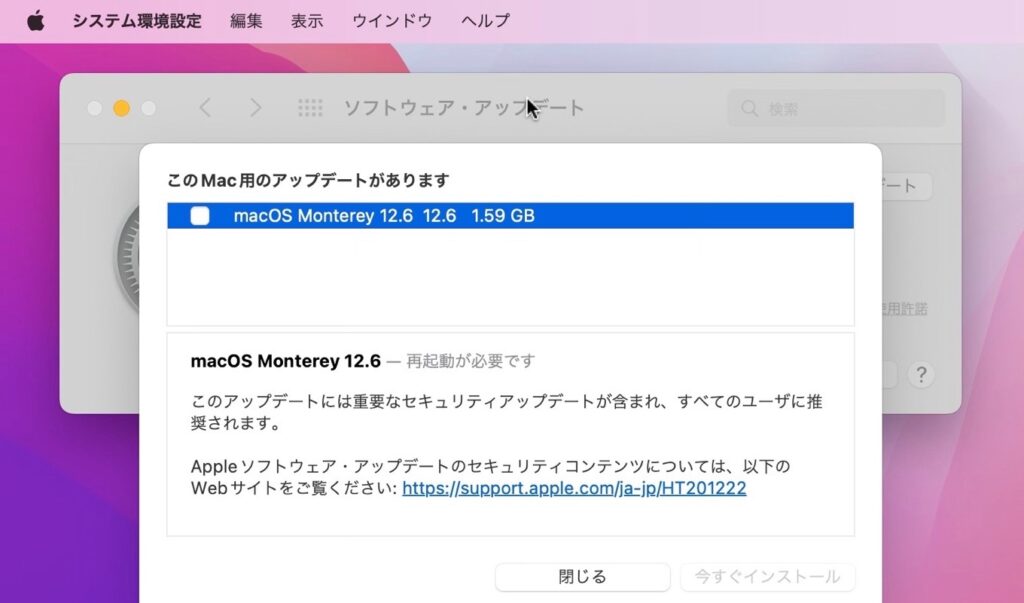Click the back navigation arrow
Viewport: 1024px width, 603px height.
pyautogui.click(x=205, y=108)
